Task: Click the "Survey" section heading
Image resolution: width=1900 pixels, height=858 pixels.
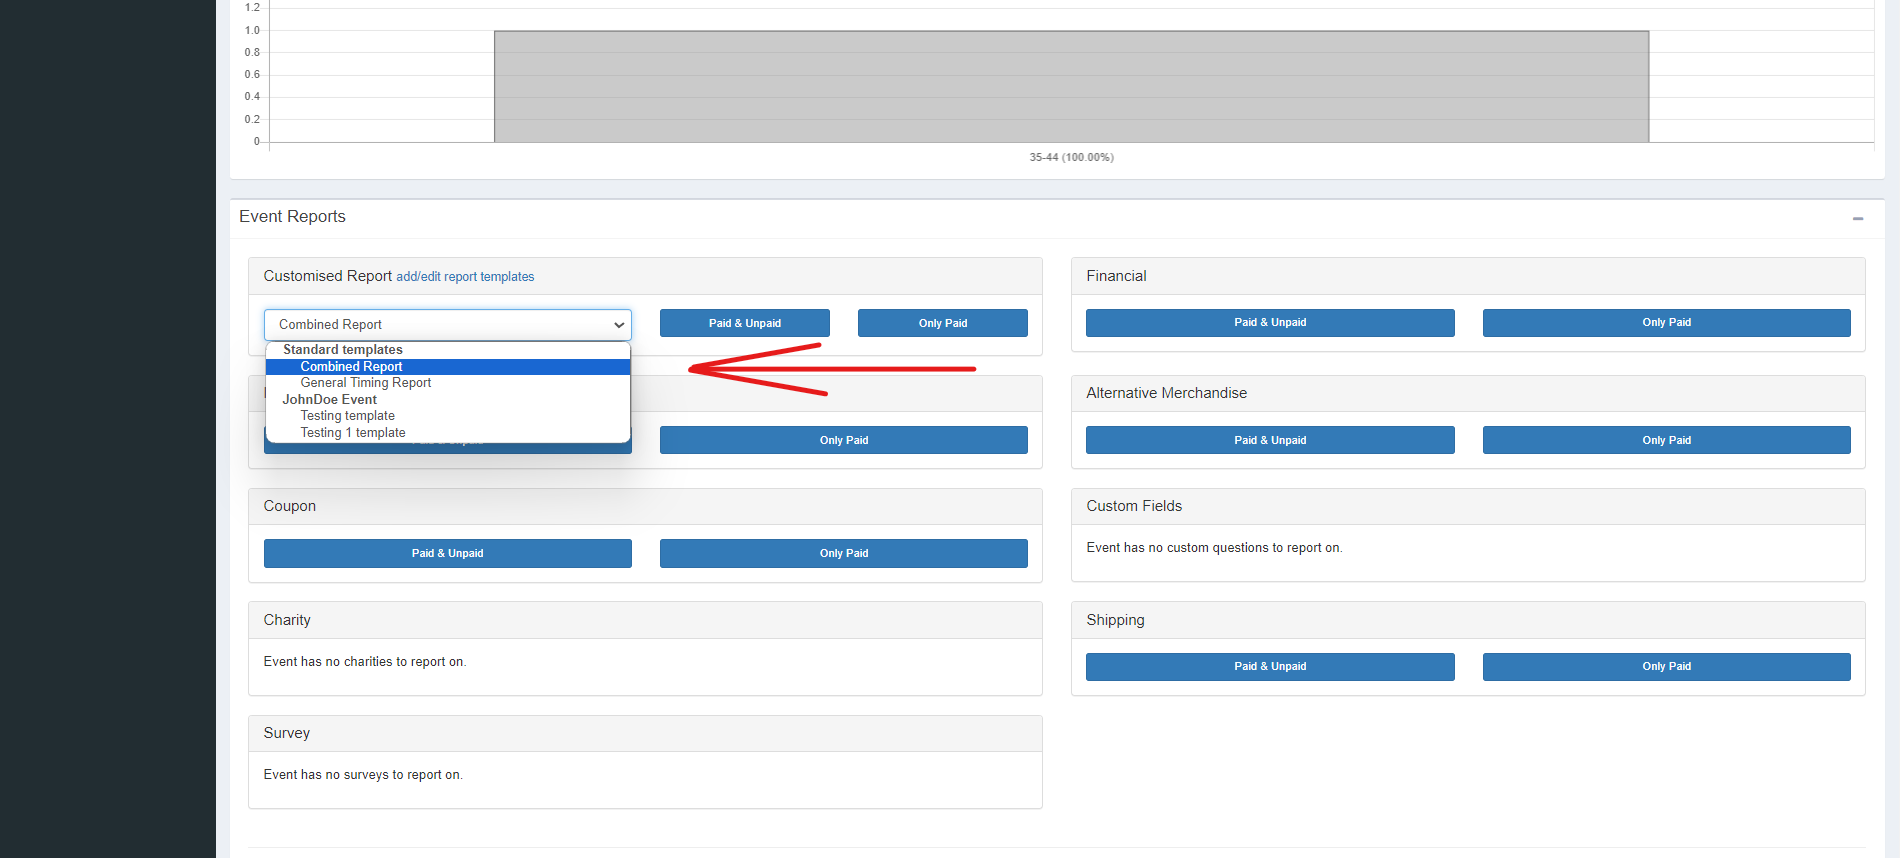Action: 287,733
